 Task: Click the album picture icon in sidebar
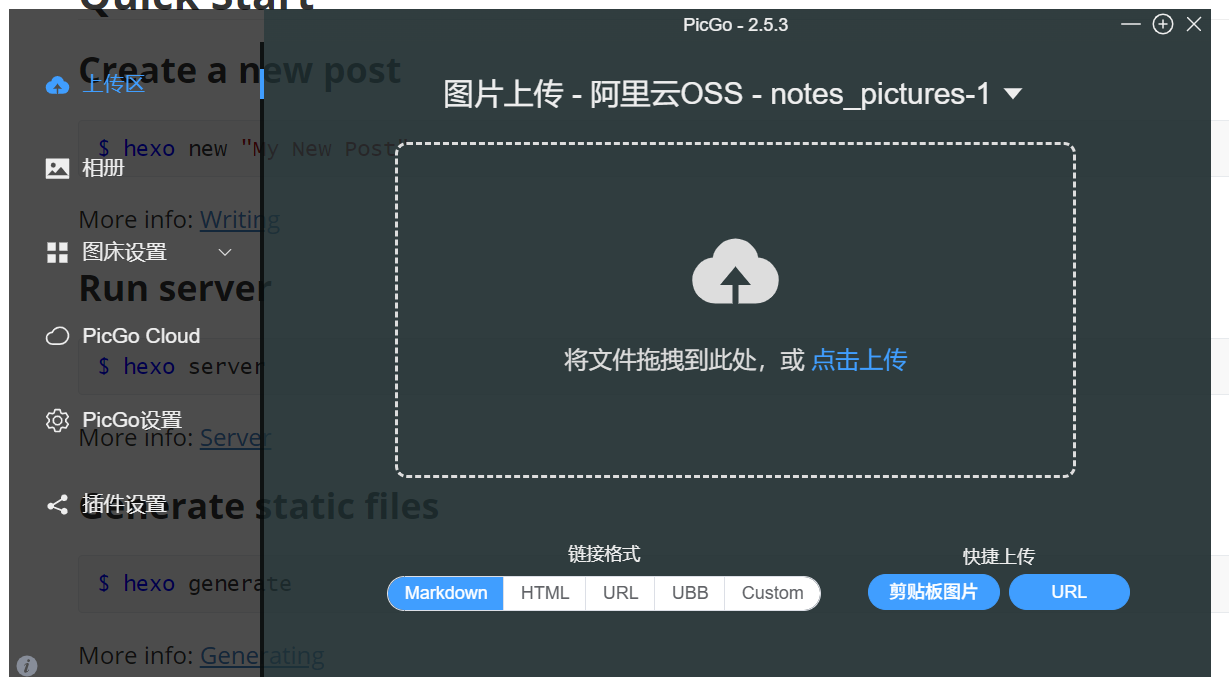click(x=58, y=168)
